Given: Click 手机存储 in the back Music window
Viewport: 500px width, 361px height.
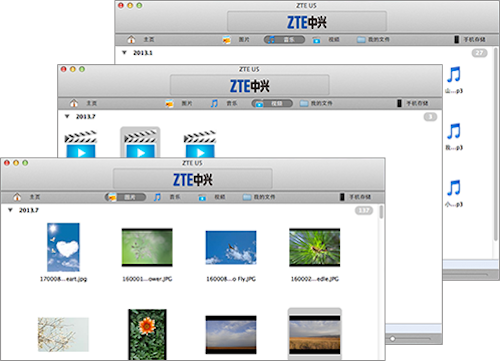Looking at the screenshot, I should point(470,39).
